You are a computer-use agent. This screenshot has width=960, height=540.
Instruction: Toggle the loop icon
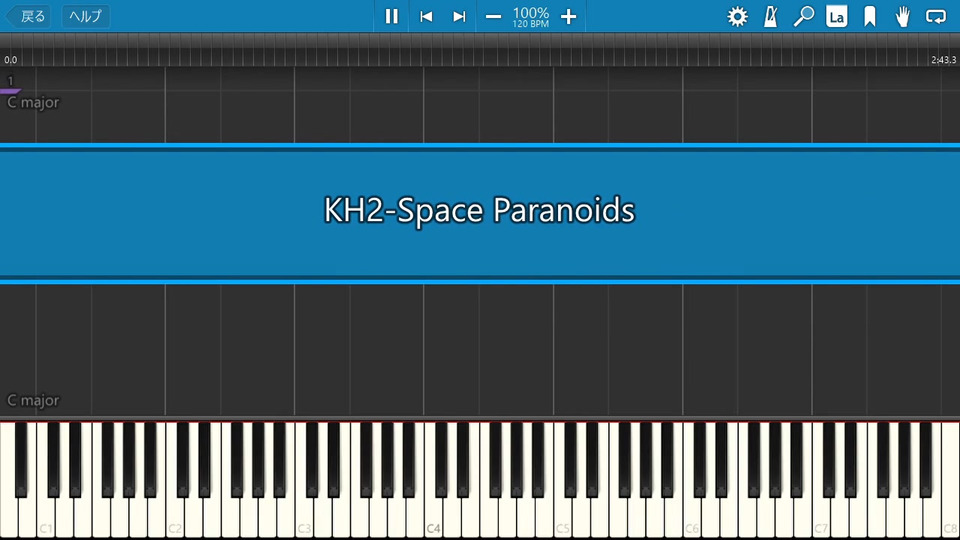[936, 17]
